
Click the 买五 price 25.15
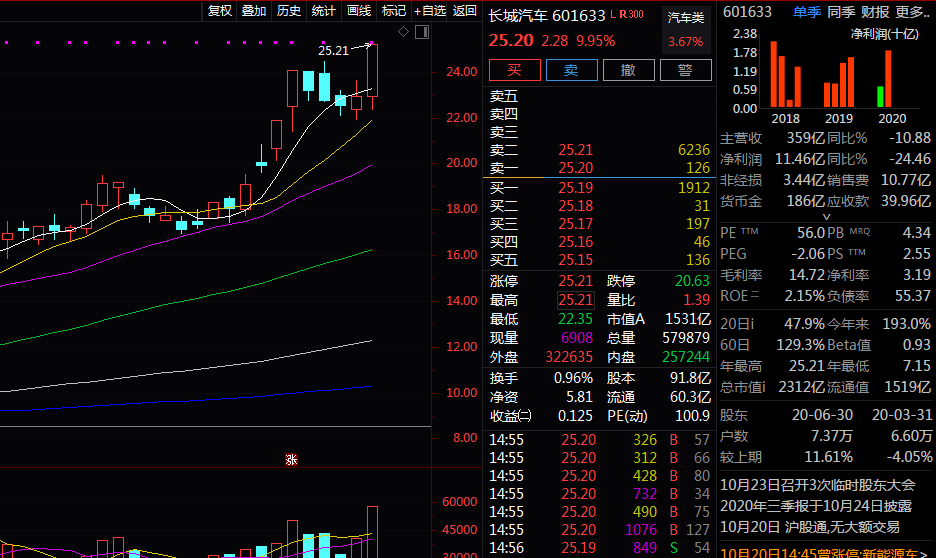(575, 260)
